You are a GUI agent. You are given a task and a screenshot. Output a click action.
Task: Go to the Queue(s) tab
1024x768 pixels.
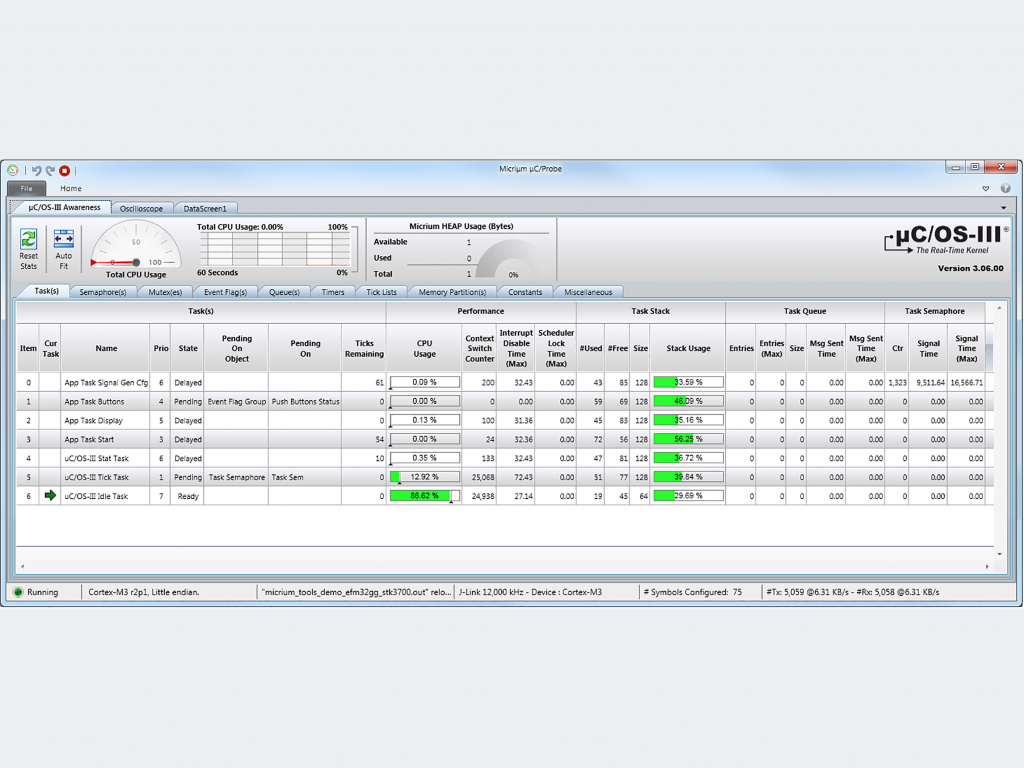tap(284, 292)
